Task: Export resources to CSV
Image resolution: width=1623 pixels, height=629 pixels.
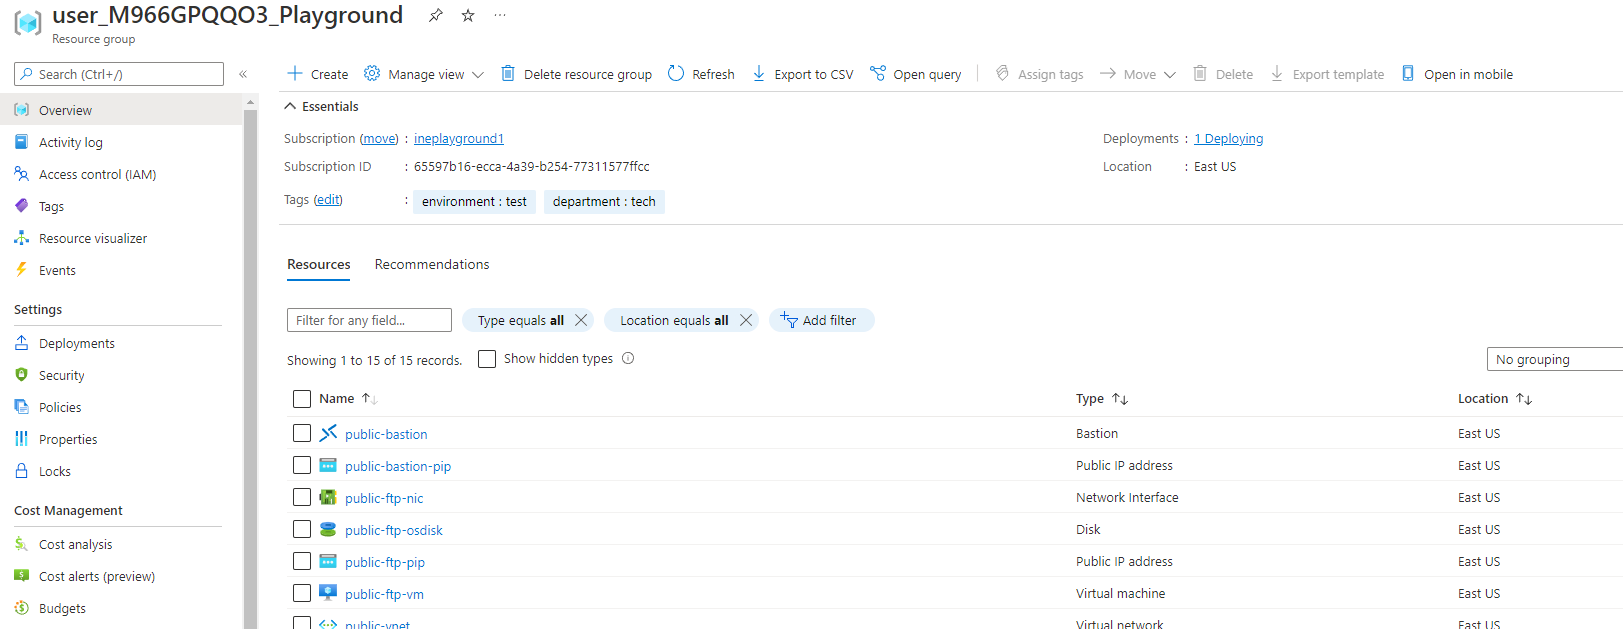Action: [x=803, y=74]
